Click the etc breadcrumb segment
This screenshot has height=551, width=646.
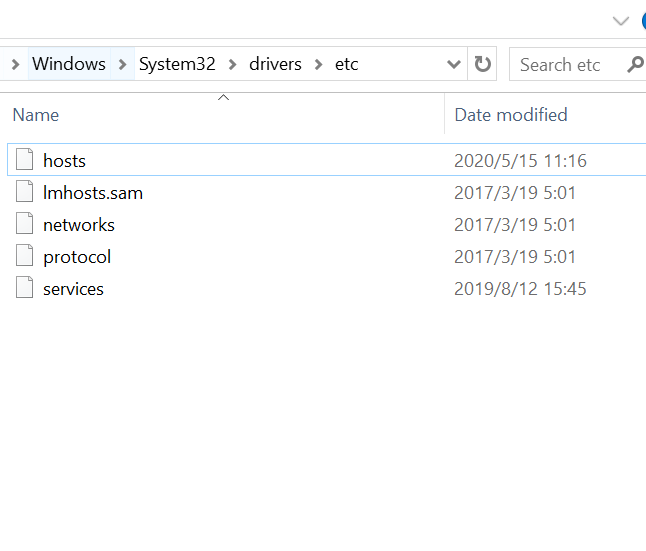coord(346,64)
